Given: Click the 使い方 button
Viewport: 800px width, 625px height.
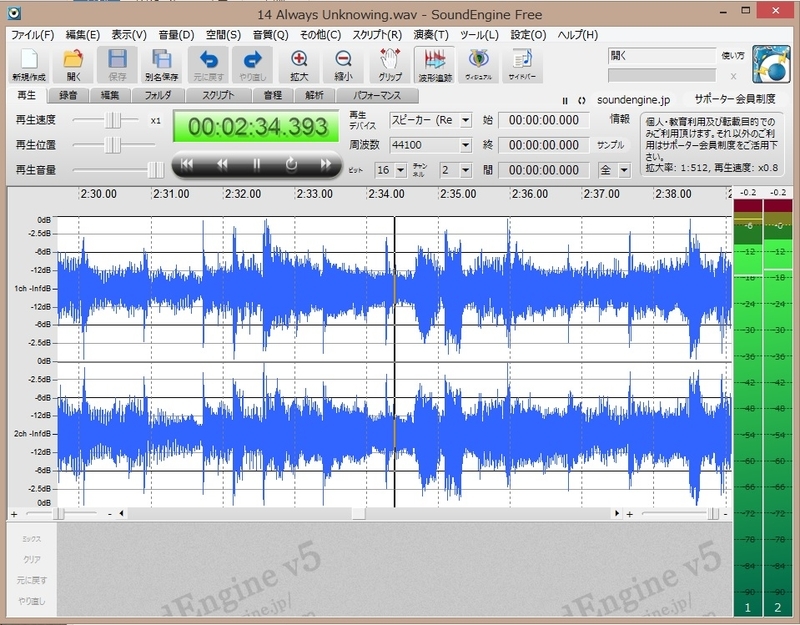Looking at the screenshot, I should [733, 56].
